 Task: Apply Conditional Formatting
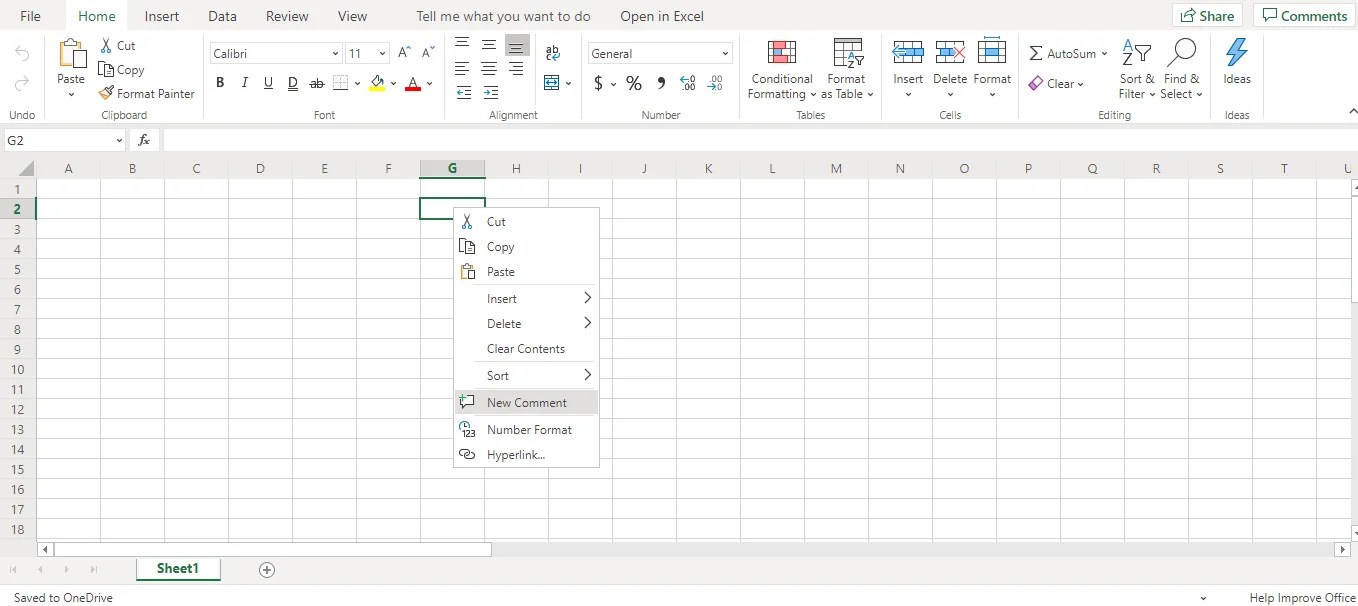[781, 67]
